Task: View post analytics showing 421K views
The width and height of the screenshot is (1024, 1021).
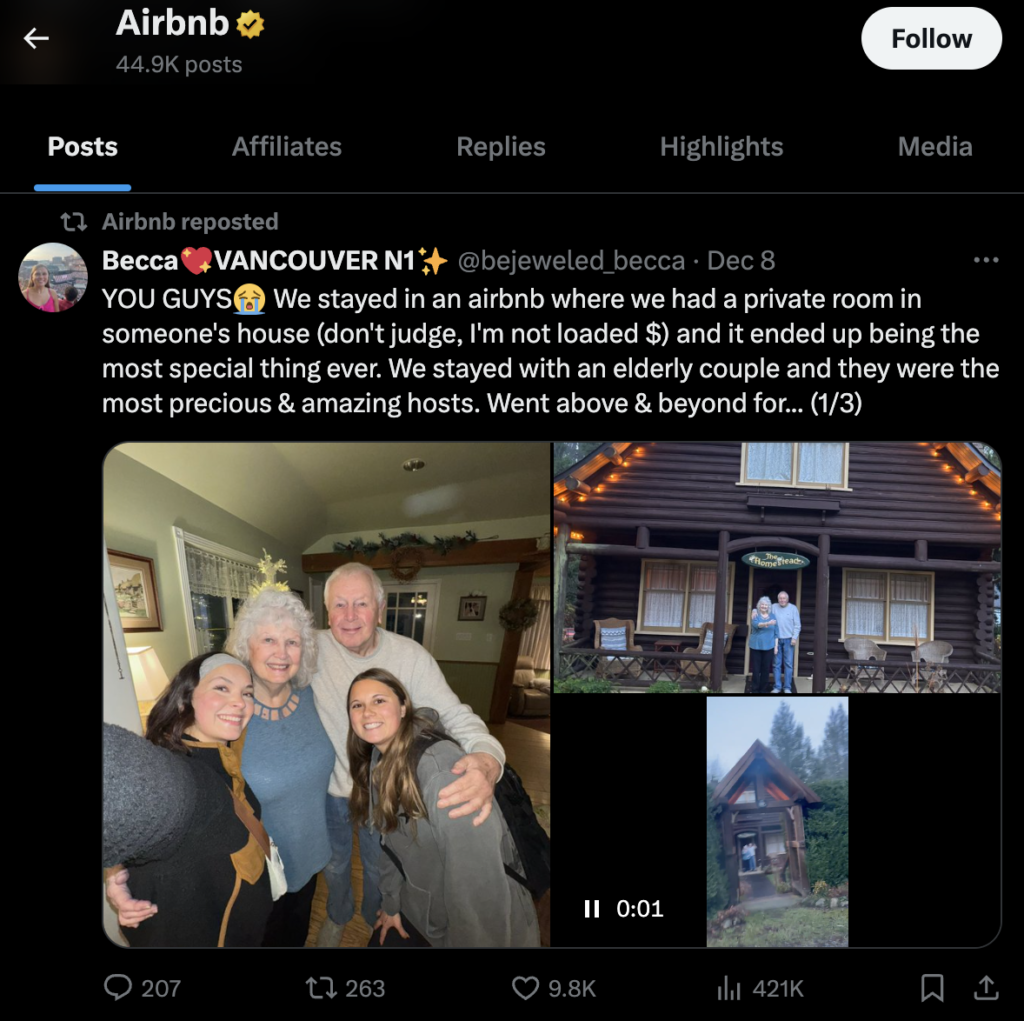Action: pos(728,988)
